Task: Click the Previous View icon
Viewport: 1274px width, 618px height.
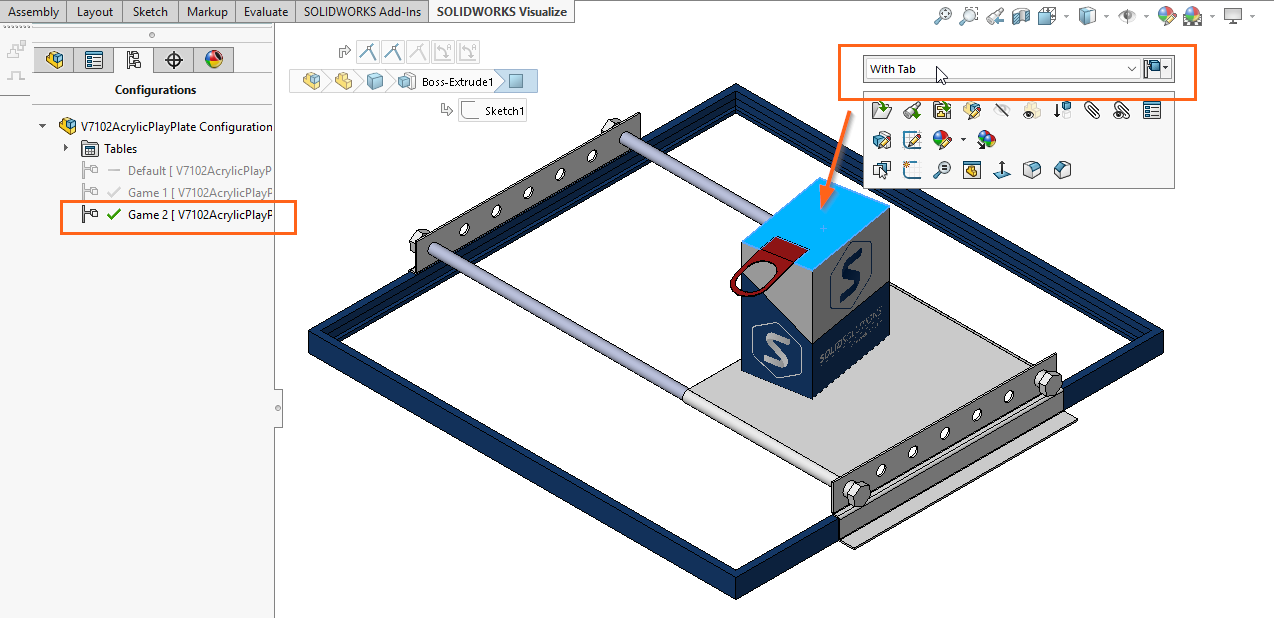Action: 997,16
